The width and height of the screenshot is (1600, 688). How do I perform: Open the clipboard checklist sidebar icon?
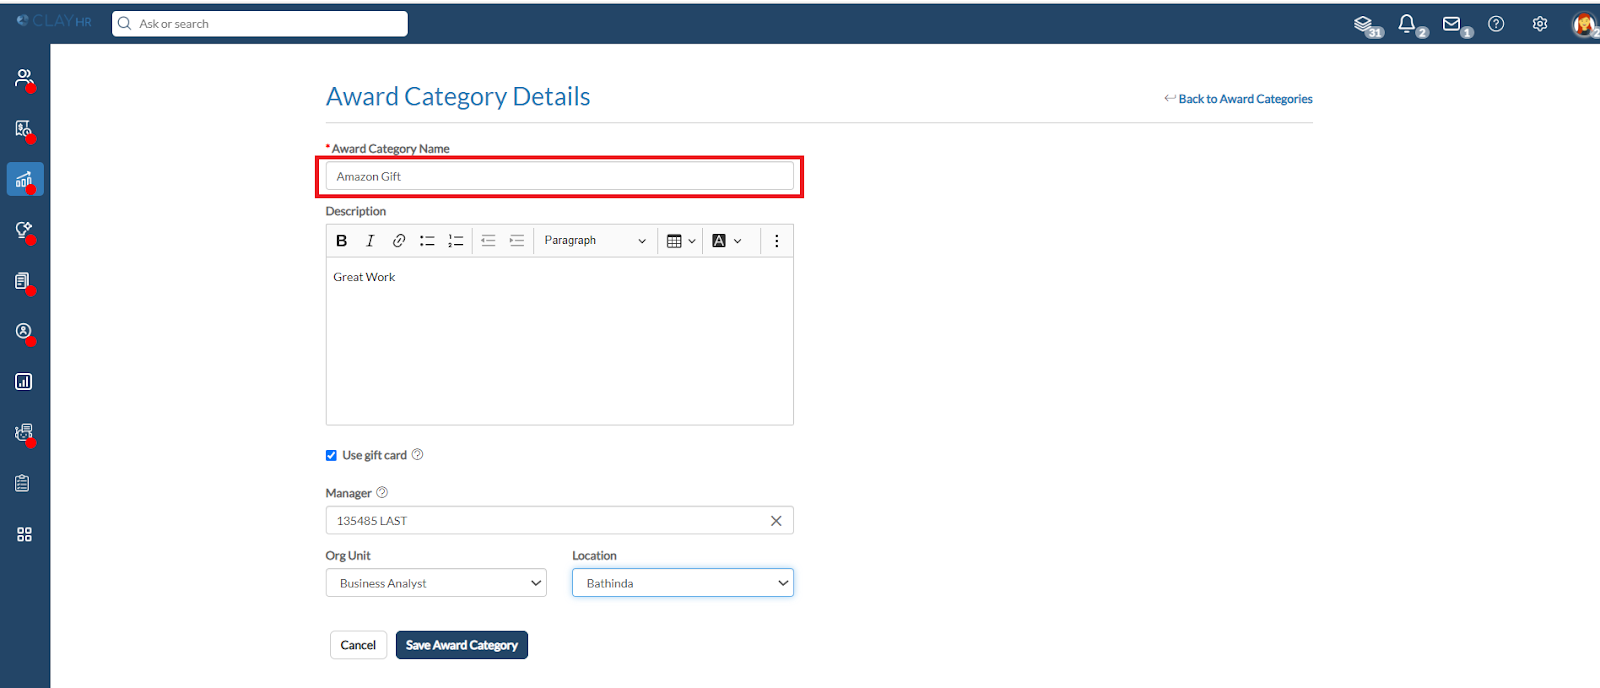24,483
